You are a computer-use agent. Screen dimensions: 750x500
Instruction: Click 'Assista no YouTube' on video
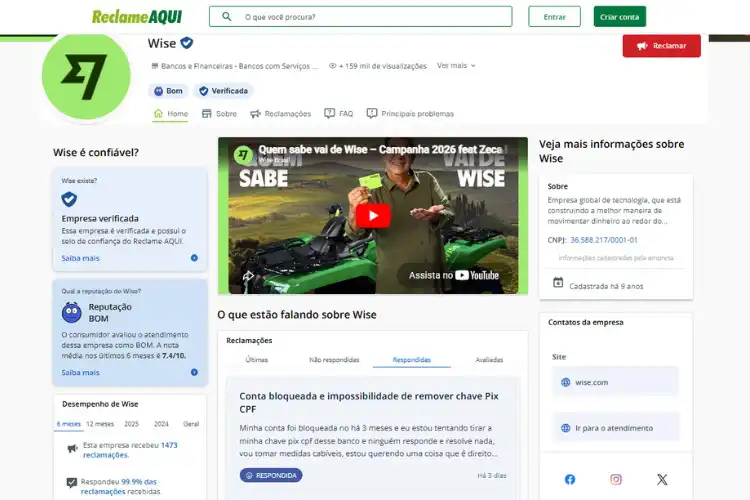click(x=453, y=275)
